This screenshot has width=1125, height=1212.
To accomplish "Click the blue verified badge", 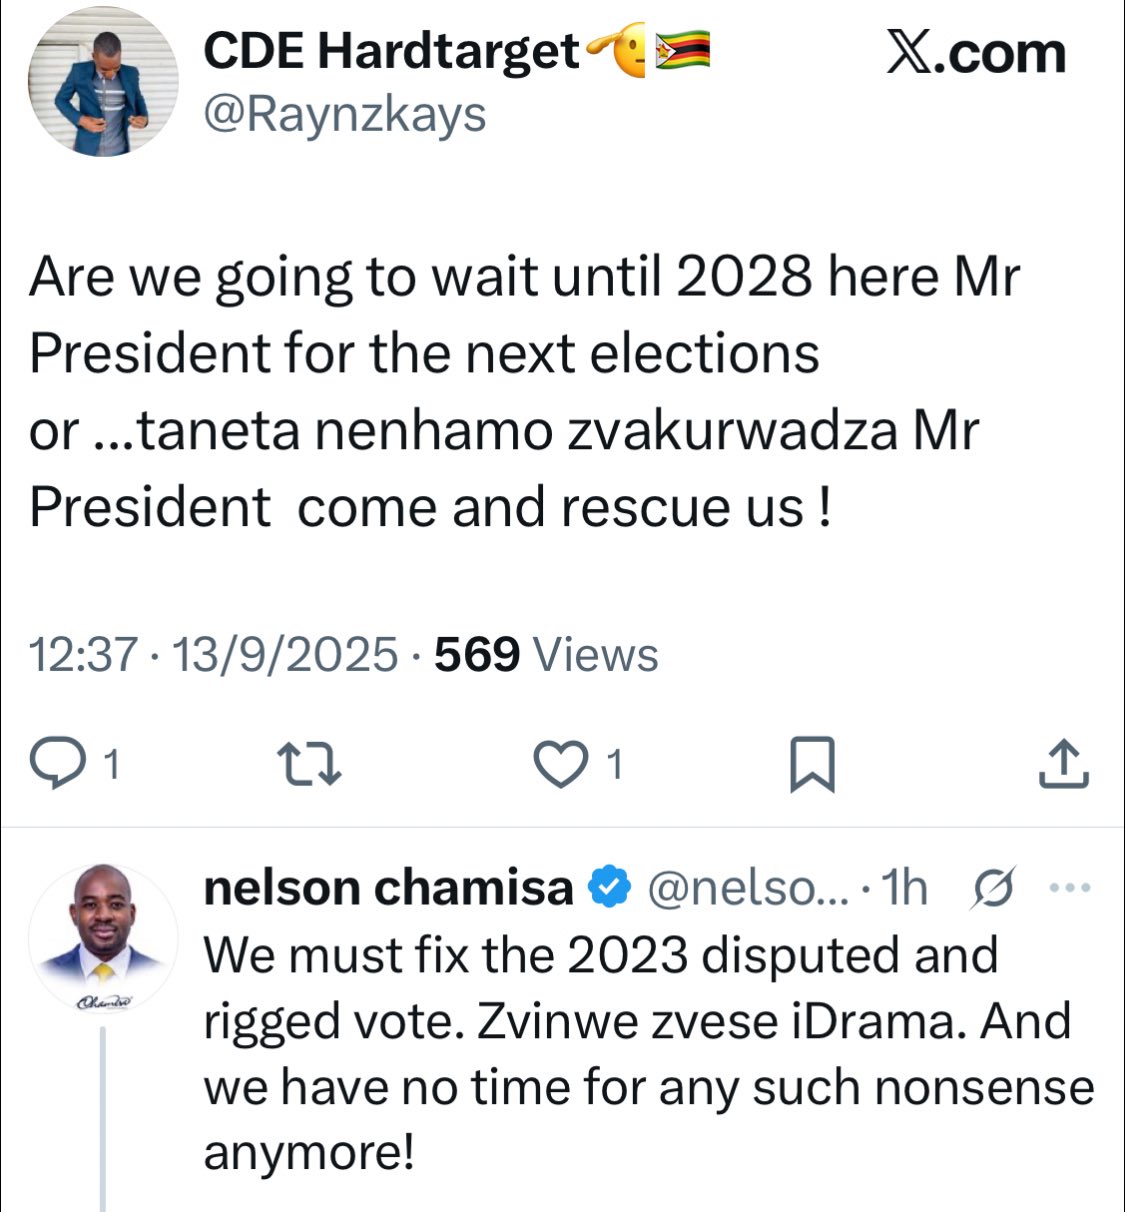I will point(609,888).
